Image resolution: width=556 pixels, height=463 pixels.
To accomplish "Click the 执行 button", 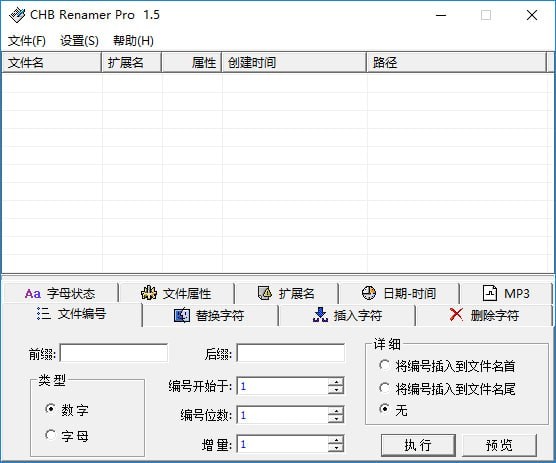I will [x=418, y=445].
